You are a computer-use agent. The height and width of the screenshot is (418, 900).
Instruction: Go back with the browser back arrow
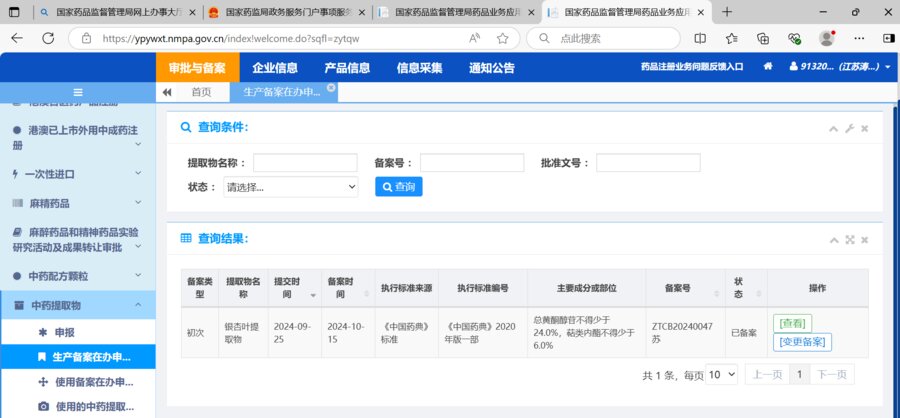tap(17, 38)
